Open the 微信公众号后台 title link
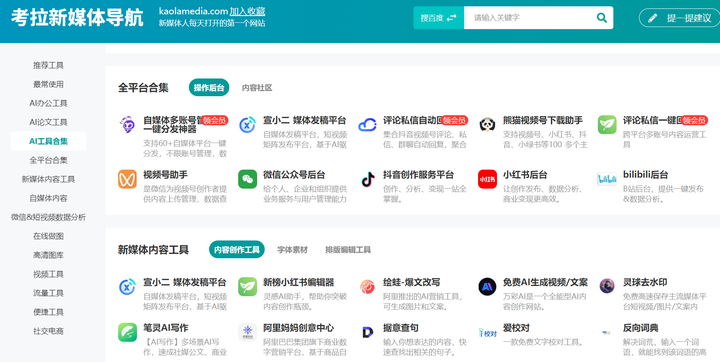 tap(294, 175)
